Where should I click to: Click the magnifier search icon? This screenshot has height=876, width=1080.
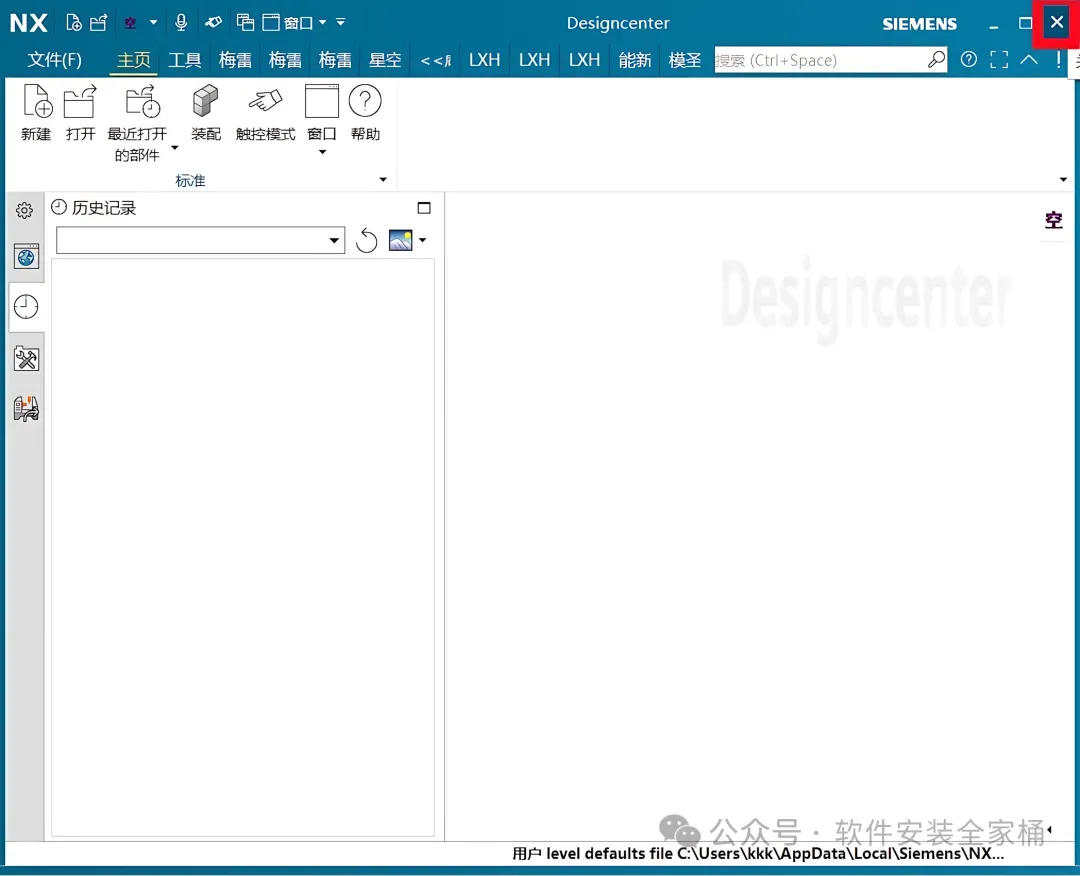(936, 60)
